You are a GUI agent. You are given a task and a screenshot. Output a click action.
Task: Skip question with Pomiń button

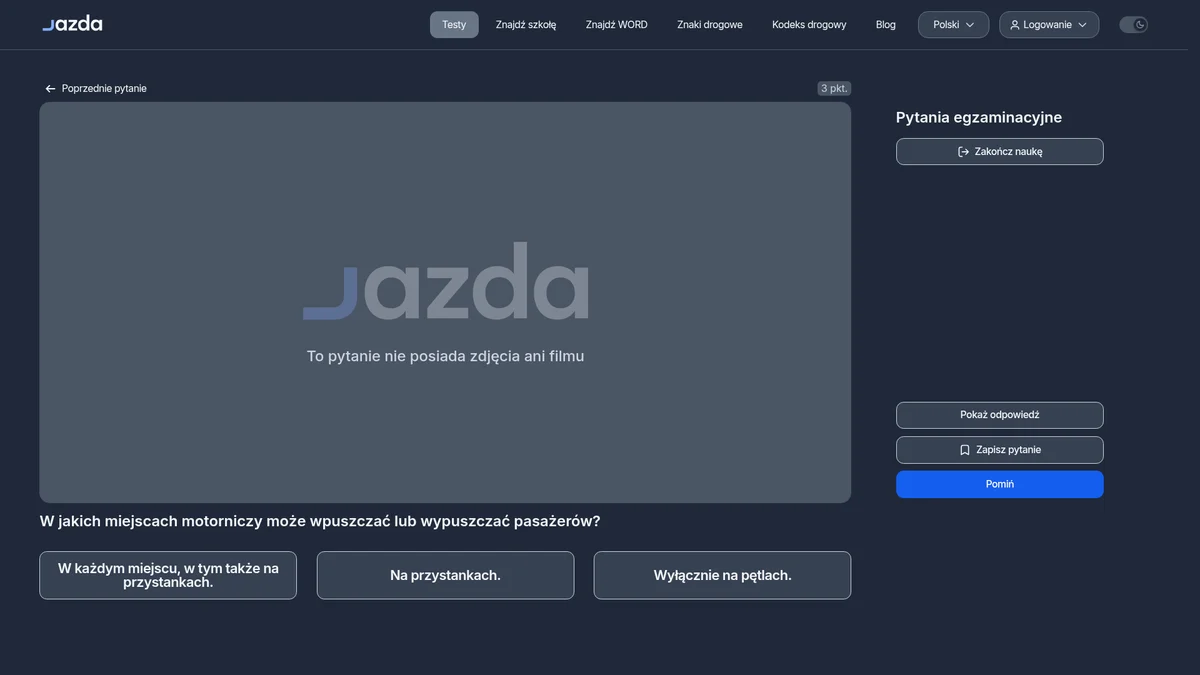point(1000,484)
